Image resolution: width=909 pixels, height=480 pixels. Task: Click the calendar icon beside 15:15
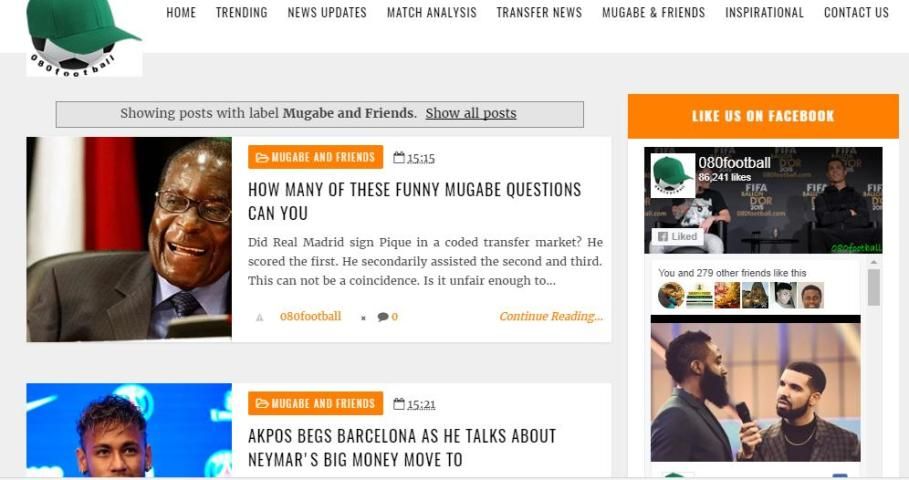[399, 157]
